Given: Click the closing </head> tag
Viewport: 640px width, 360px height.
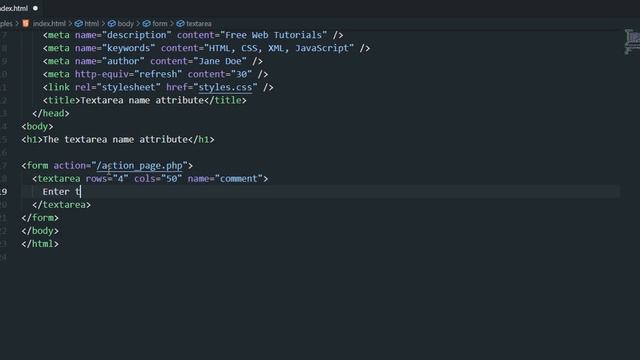Looking at the screenshot, I should [51, 113].
